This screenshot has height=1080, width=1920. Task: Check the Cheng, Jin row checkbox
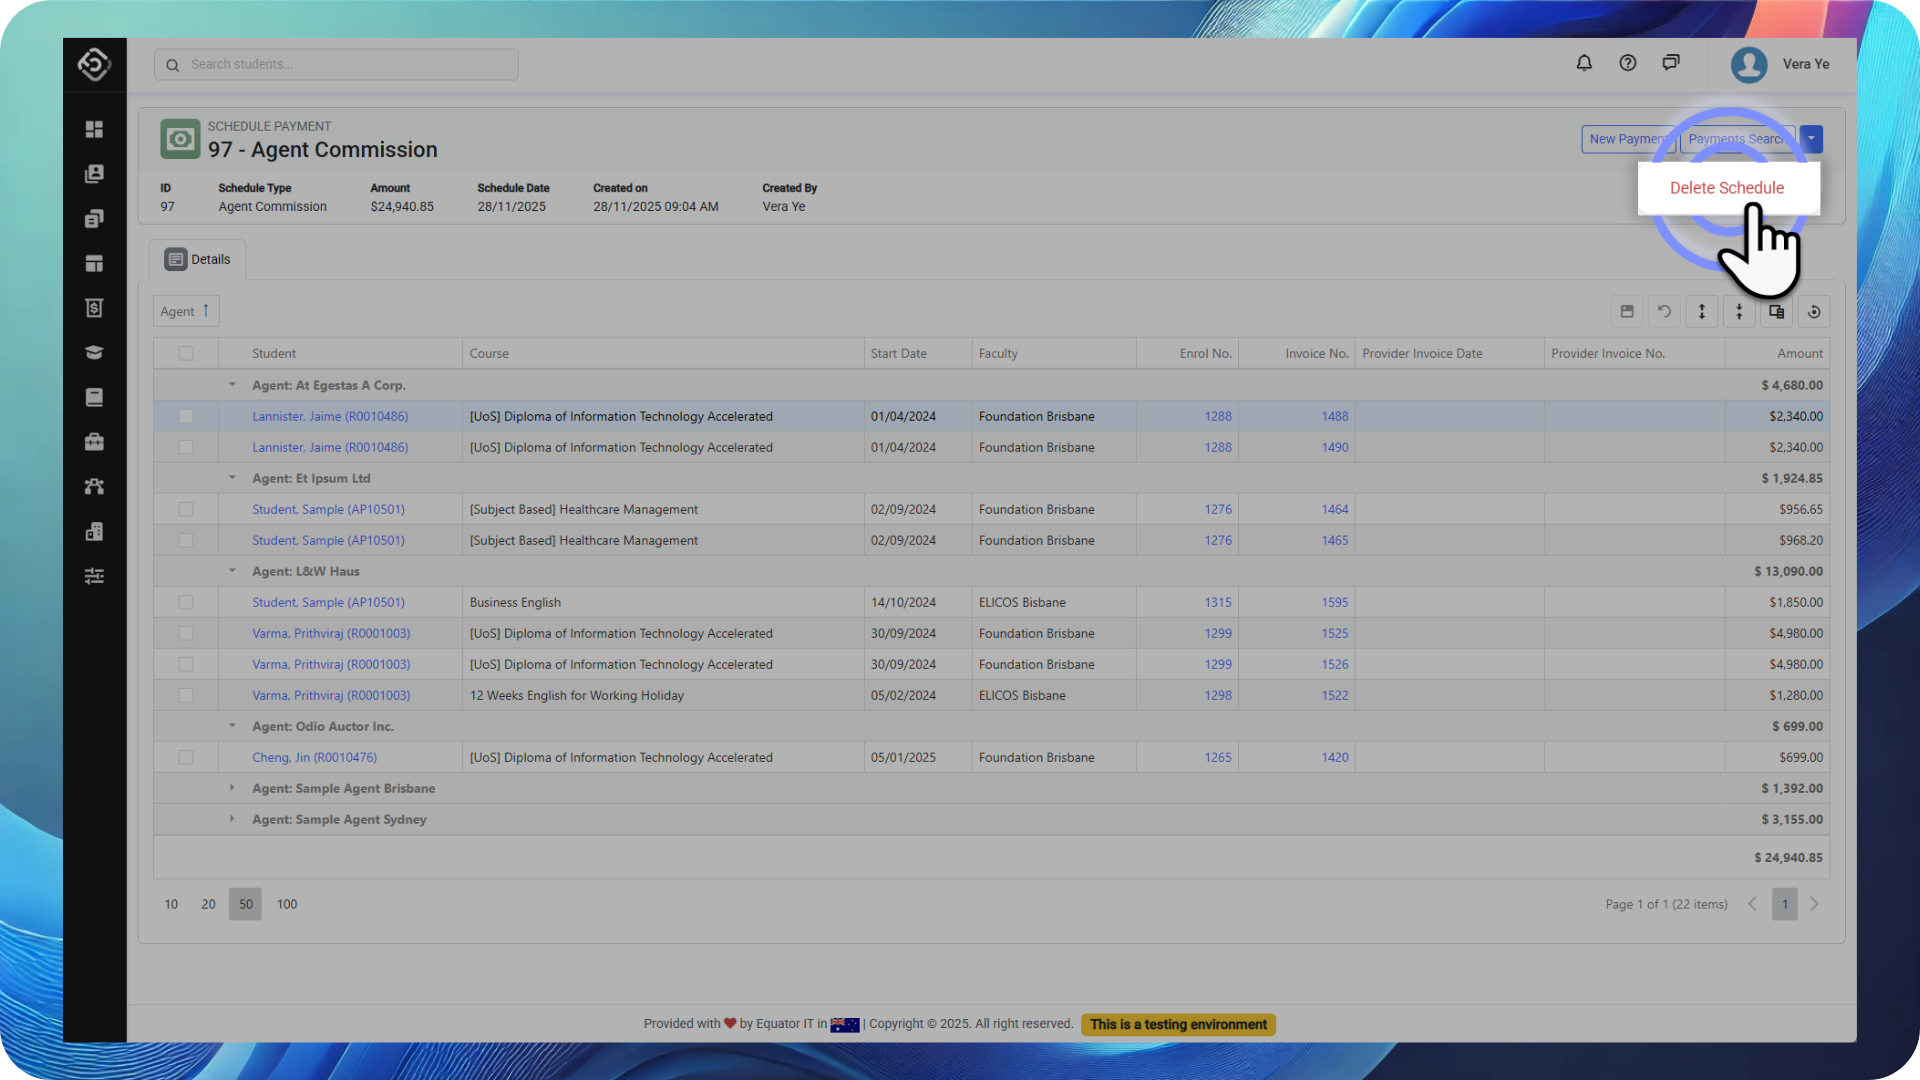(186, 757)
